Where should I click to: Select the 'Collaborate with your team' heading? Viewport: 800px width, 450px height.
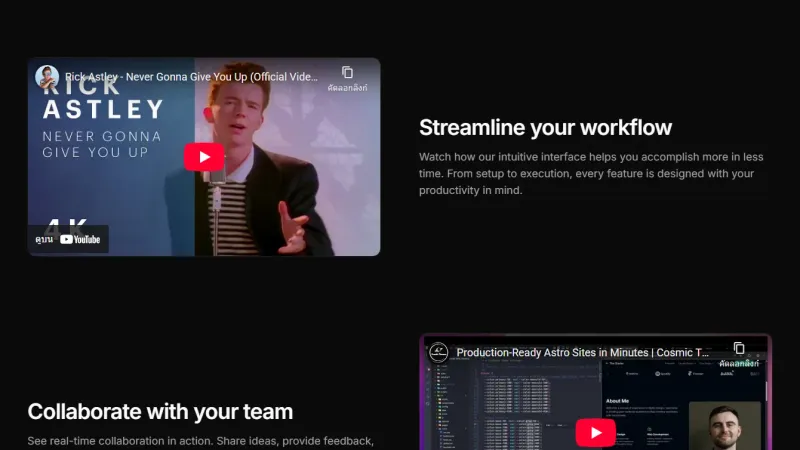(x=160, y=412)
